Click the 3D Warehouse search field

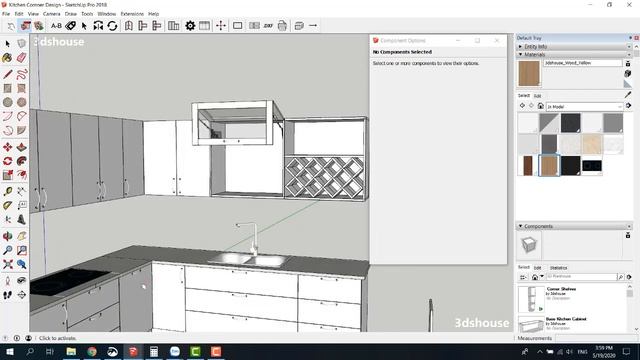click(581, 277)
